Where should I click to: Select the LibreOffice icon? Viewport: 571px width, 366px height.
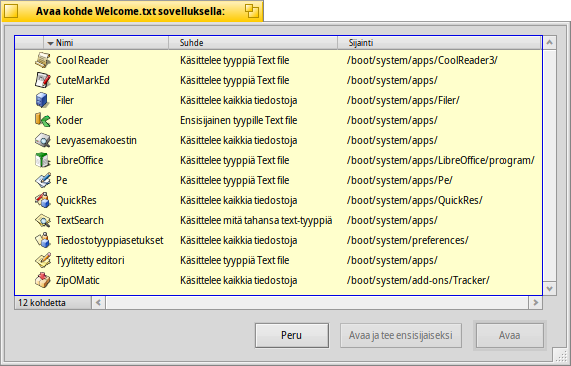43,160
